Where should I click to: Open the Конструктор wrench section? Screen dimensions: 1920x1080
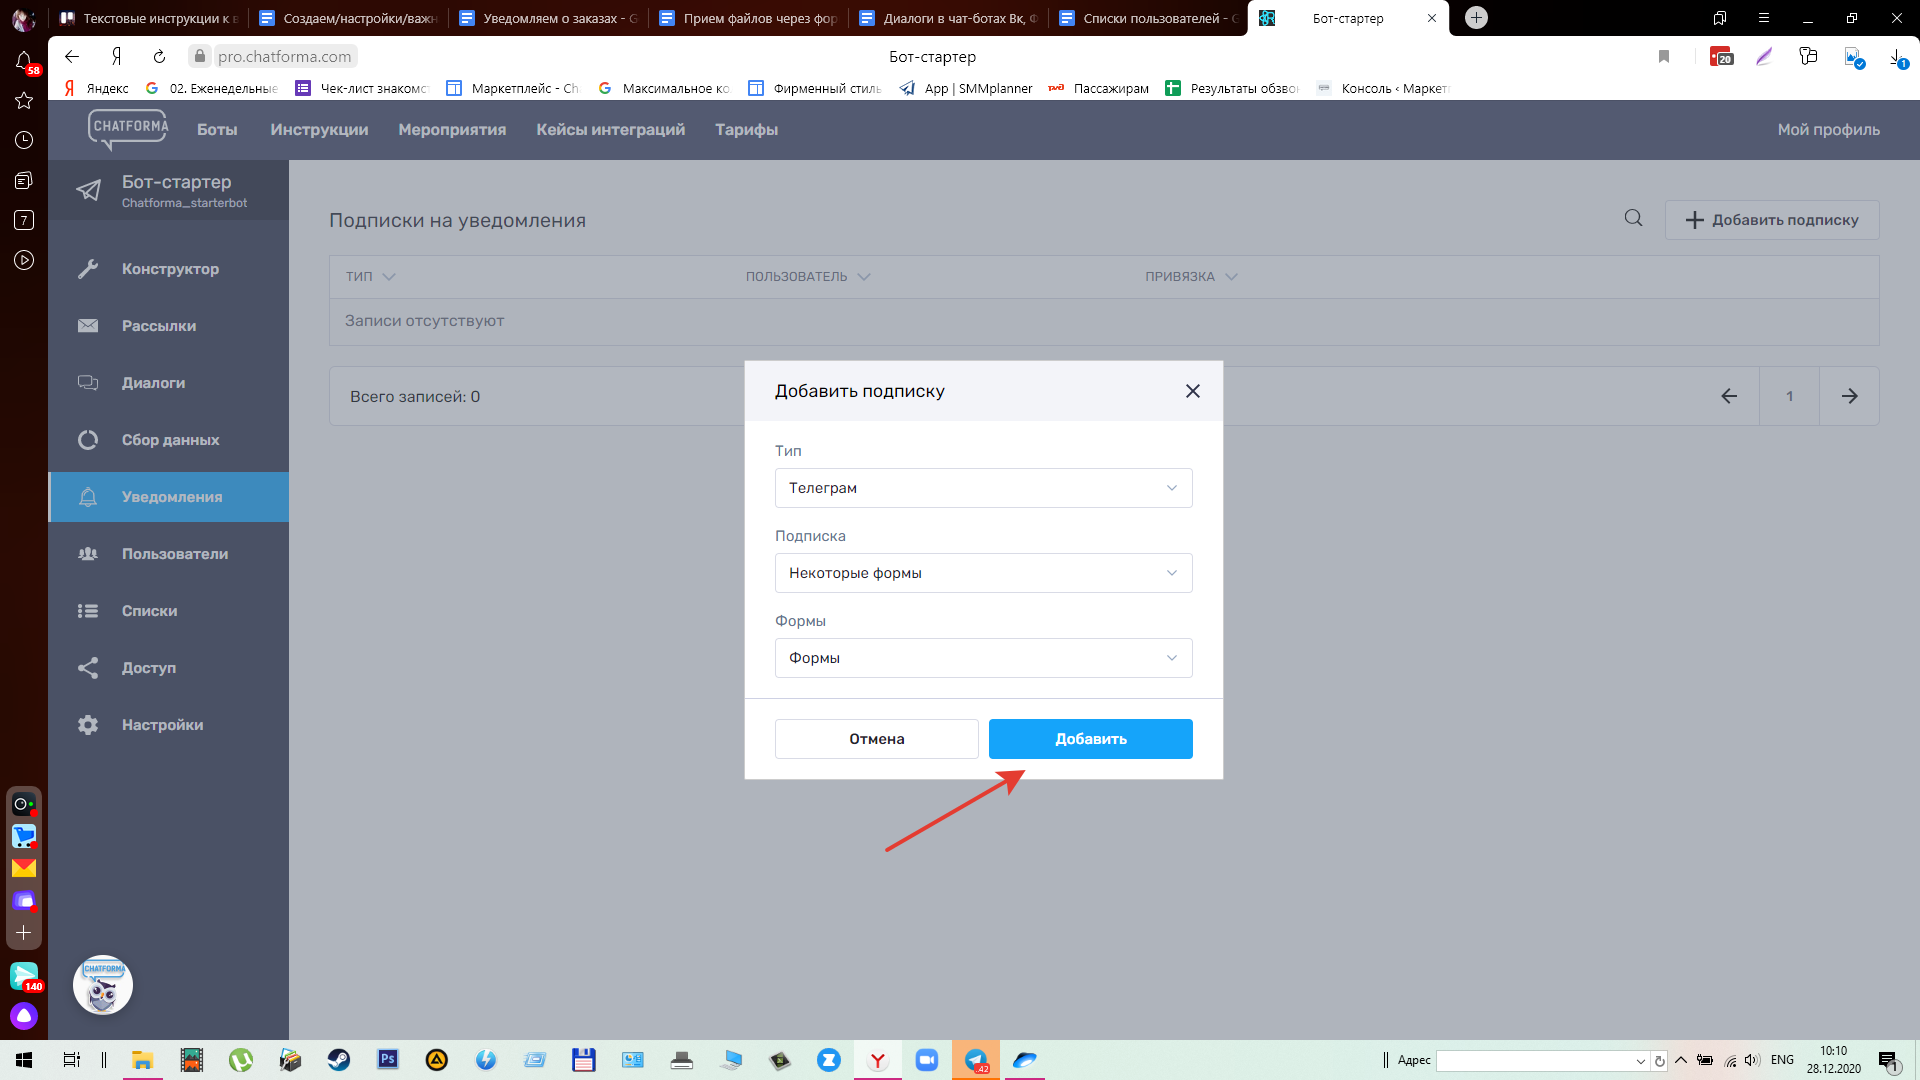click(x=169, y=269)
